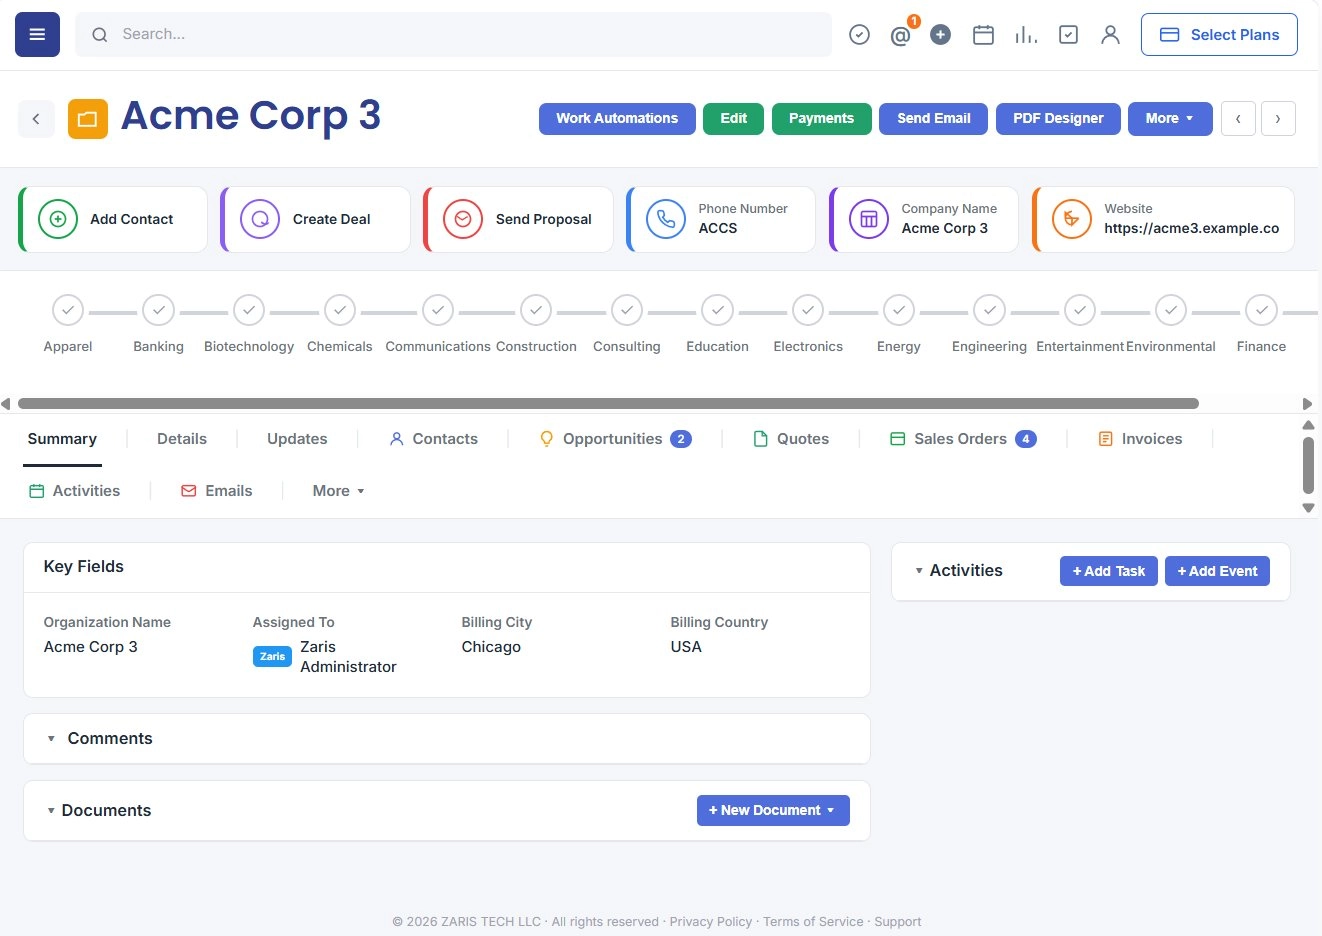Click the Add Event button
This screenshot has width=1322, height=936.
tap(1217, 571)
